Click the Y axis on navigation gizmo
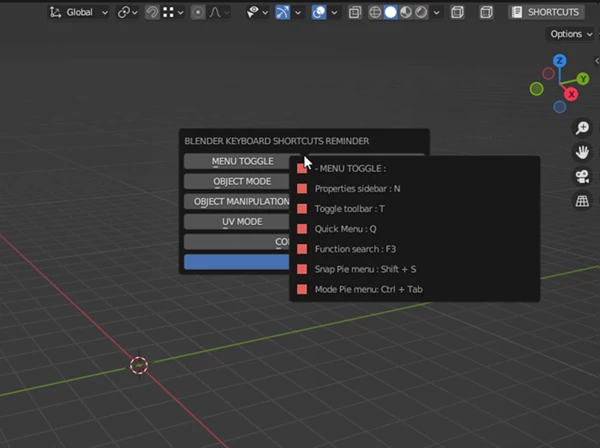 pyautogui.click(x=583, y=79)
